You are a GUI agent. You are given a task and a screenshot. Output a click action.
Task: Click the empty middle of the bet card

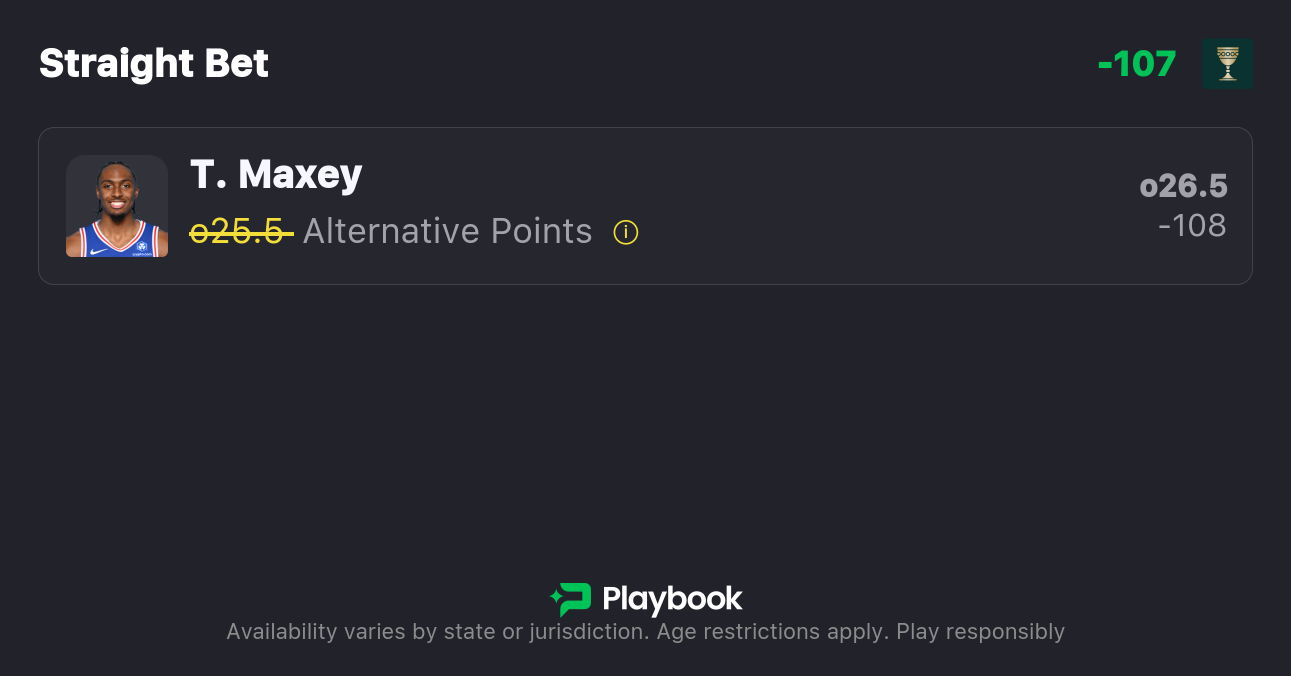[x=850, y=206]
